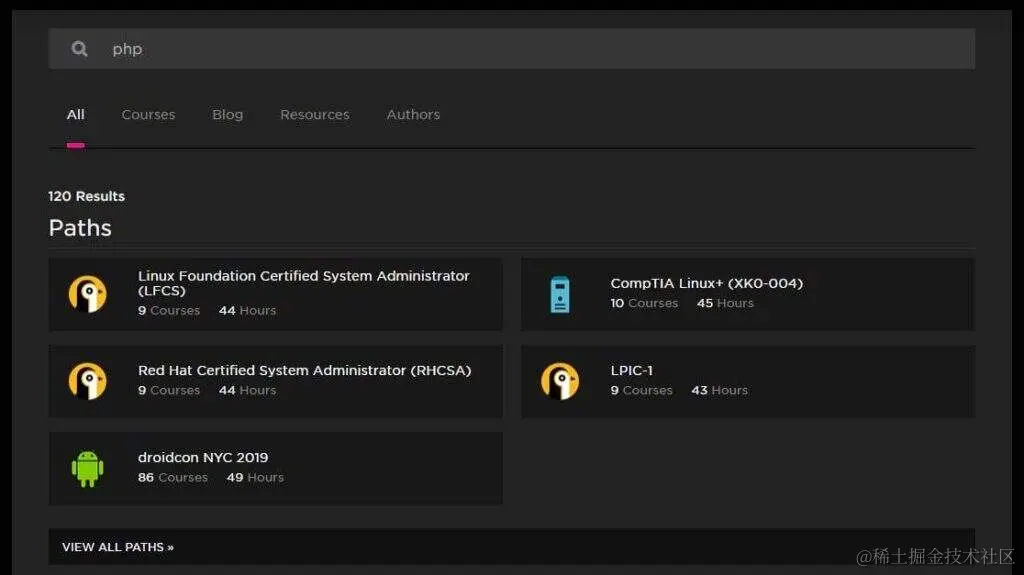Click the Paths section heading
The height and width of the screenshot is (575, 1024).
pyautogui.click(x=80, y=228)
